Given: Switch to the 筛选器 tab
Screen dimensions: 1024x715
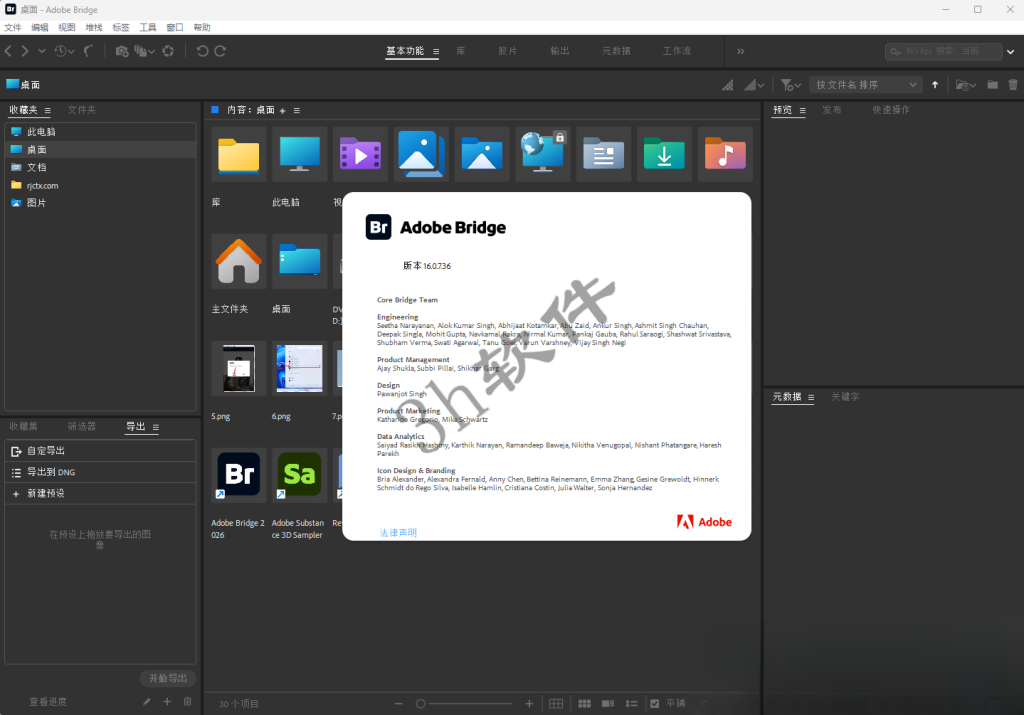Looking at the screenshot, I should pyautogui.click(x=82, y=426).
